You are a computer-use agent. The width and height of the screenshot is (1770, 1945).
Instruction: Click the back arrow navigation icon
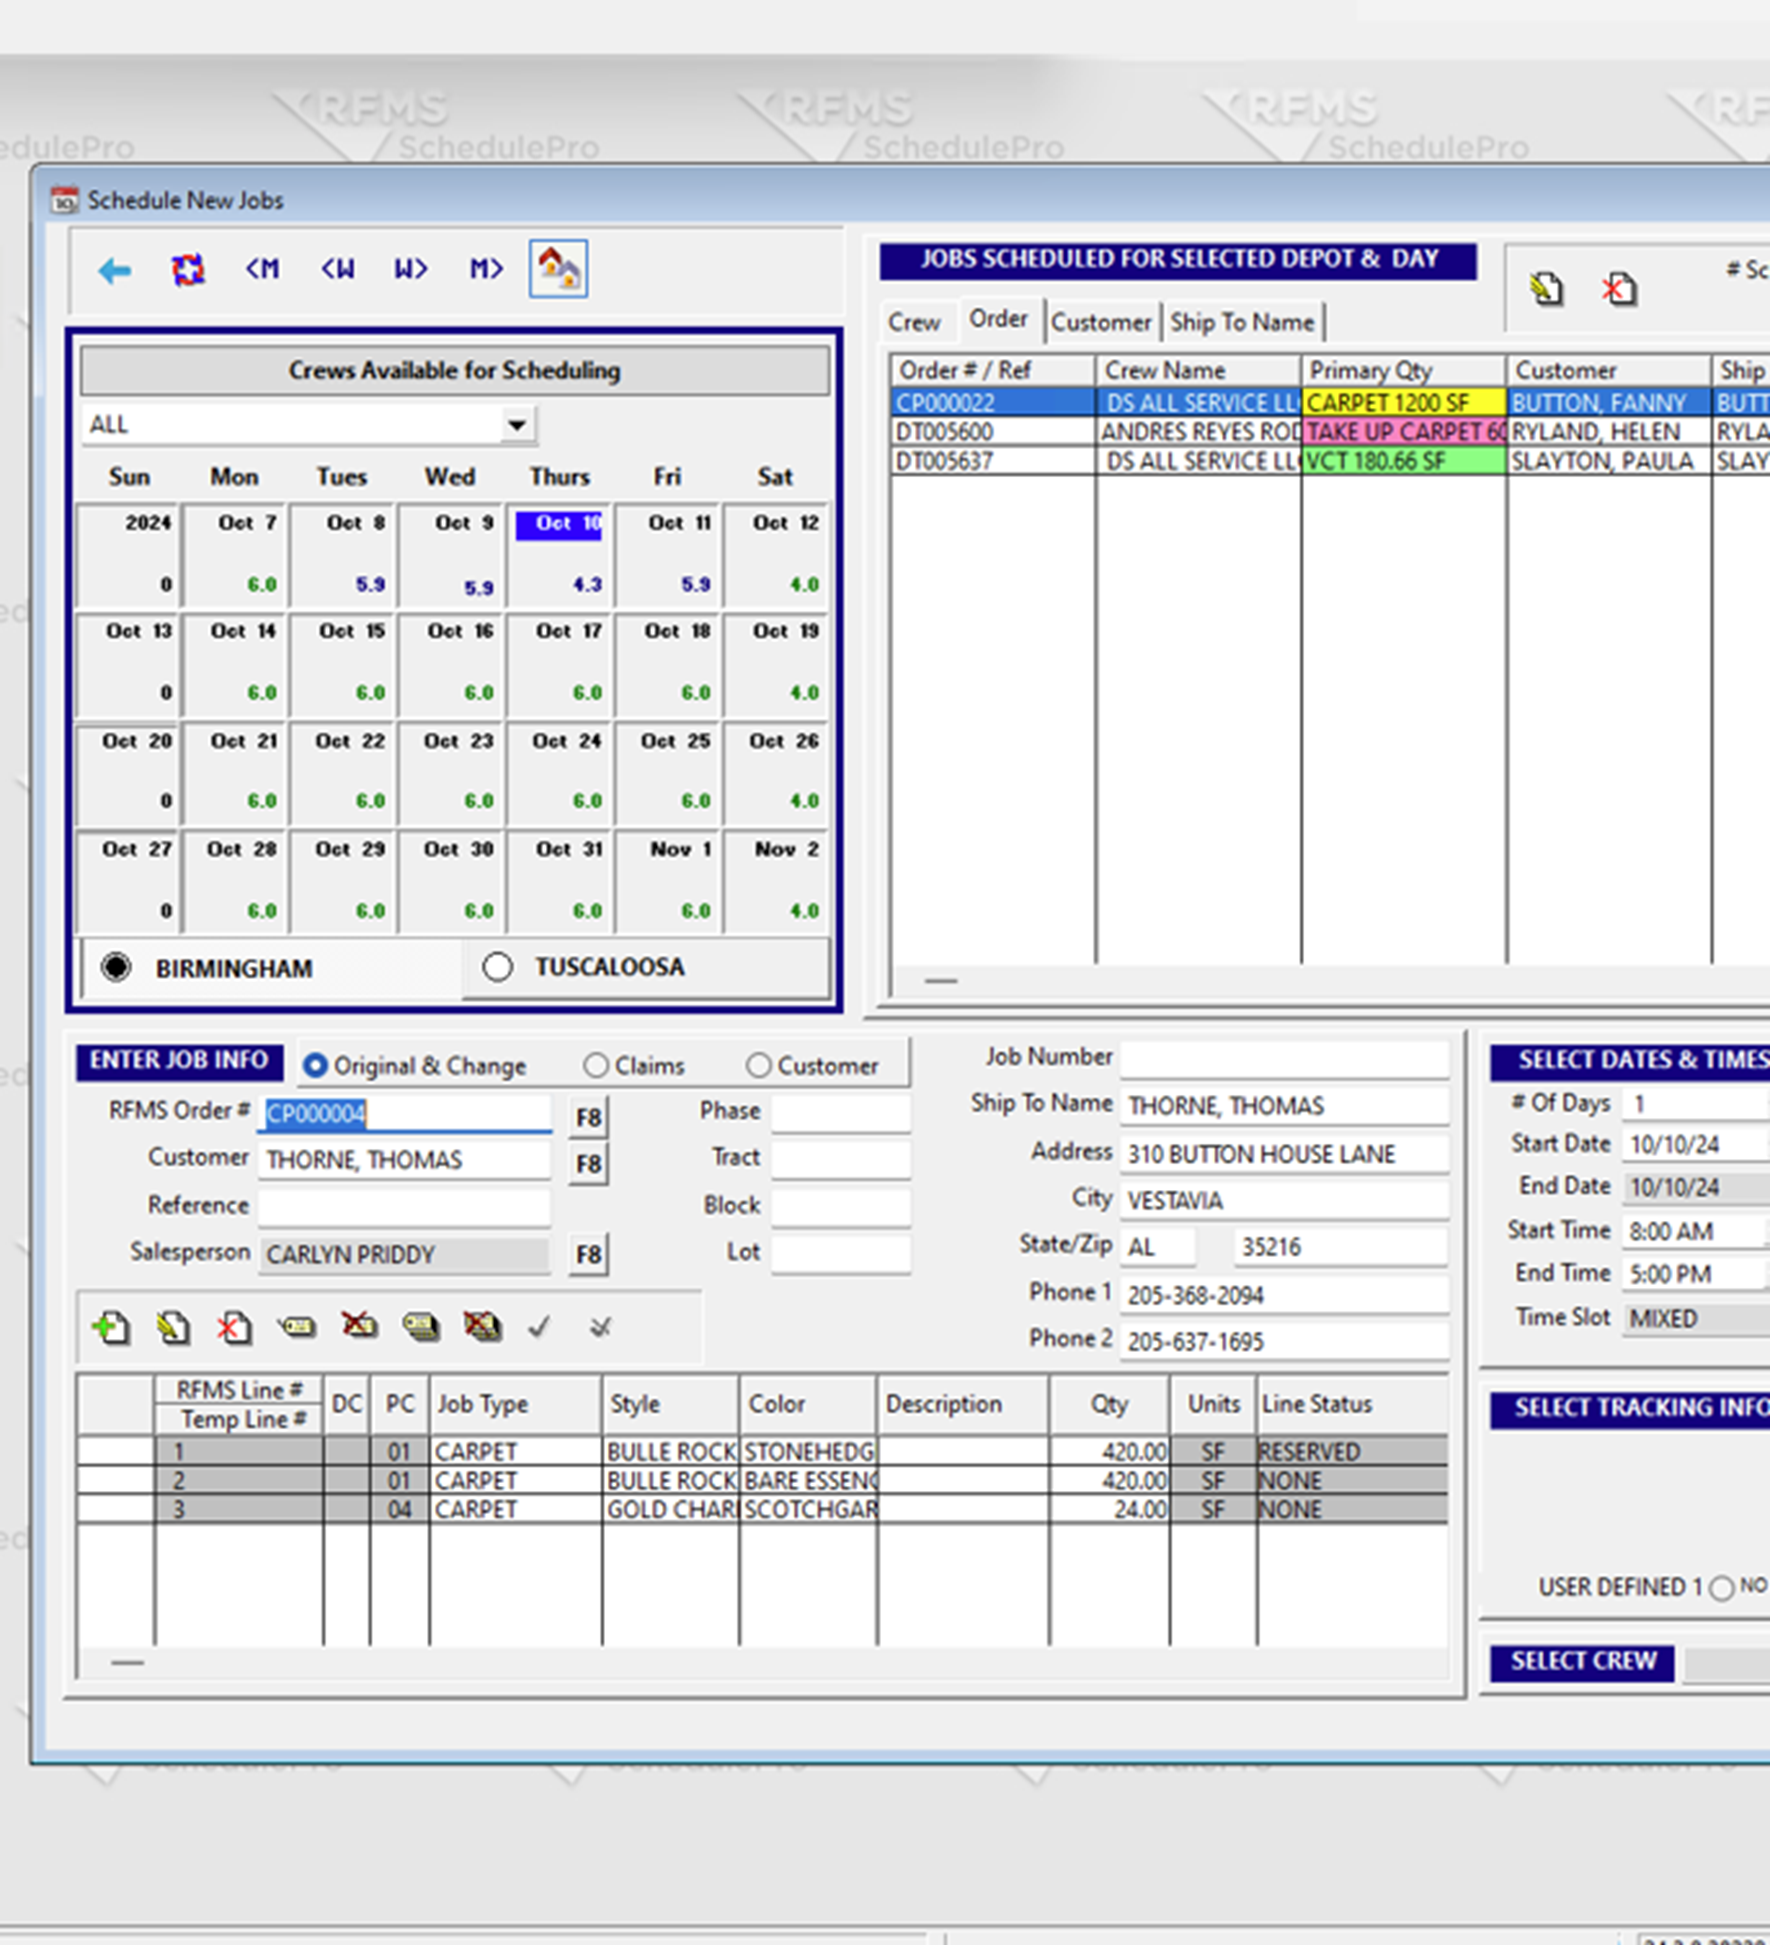coord(114,268)
